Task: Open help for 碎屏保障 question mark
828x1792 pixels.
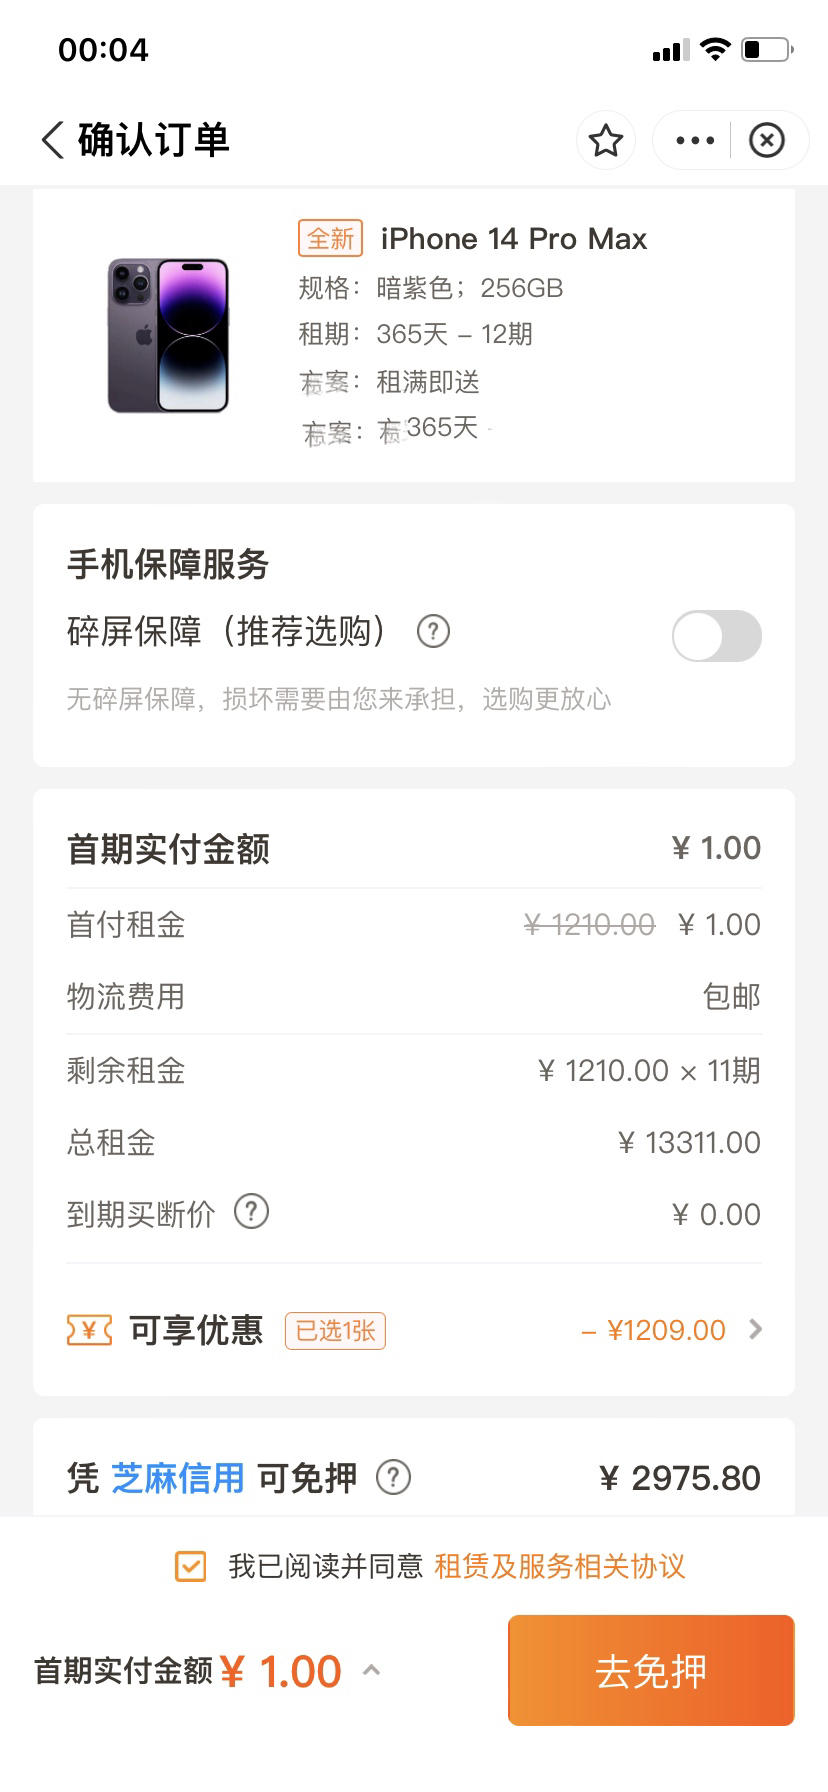Action: [433, 631]
